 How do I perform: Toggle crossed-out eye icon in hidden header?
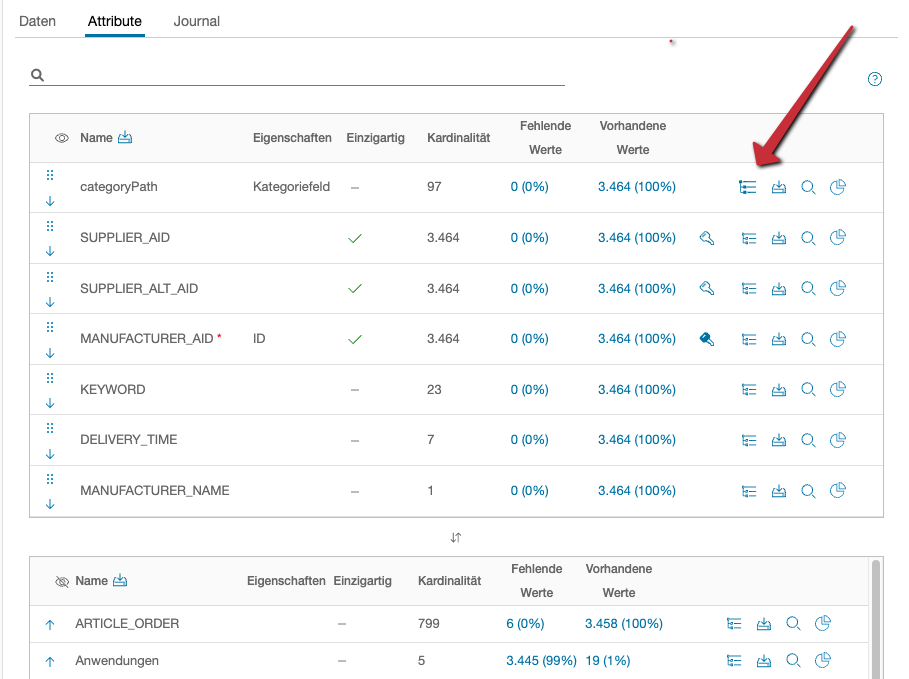(61, 581)
